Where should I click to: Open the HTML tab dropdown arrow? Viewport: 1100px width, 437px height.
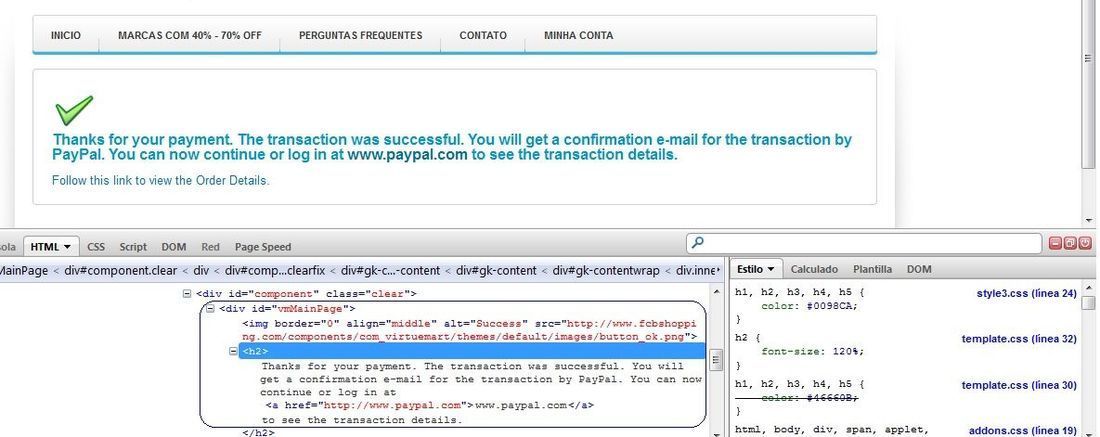pyautogui.click(x=67, y=247)
